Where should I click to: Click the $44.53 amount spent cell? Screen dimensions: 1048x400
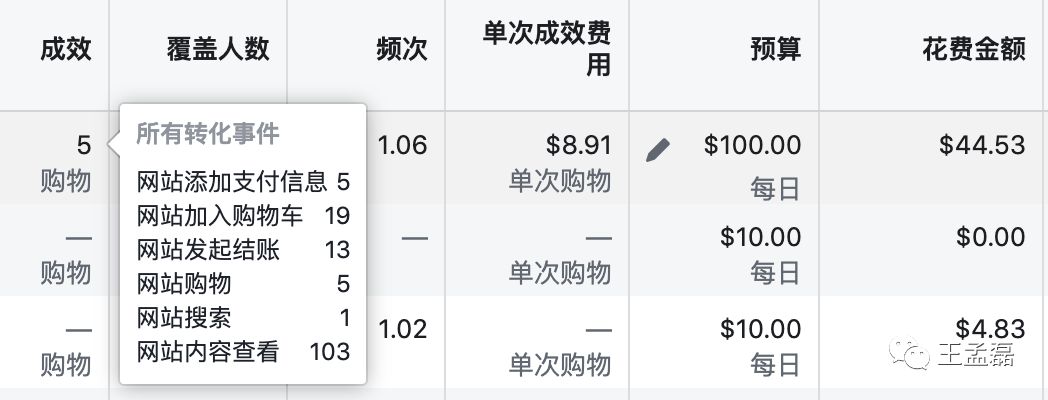click(x=982, y=145)
